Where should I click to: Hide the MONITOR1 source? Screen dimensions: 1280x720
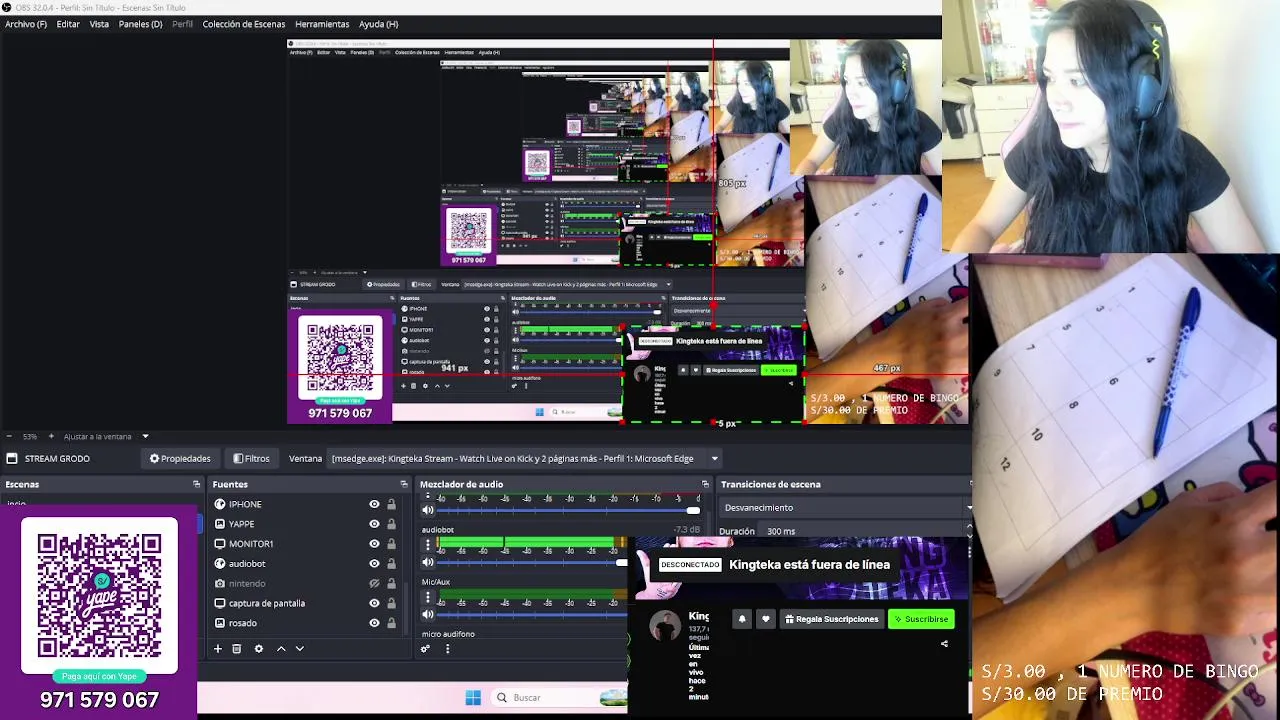click(x=374, y=544)
